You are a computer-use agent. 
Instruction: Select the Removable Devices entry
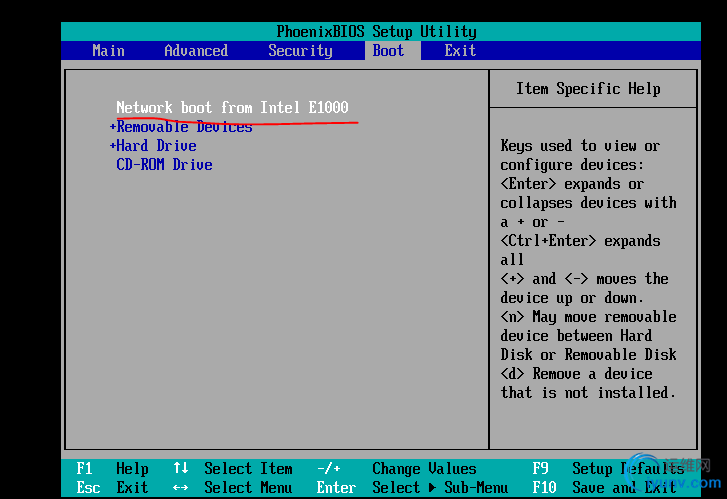185,127
